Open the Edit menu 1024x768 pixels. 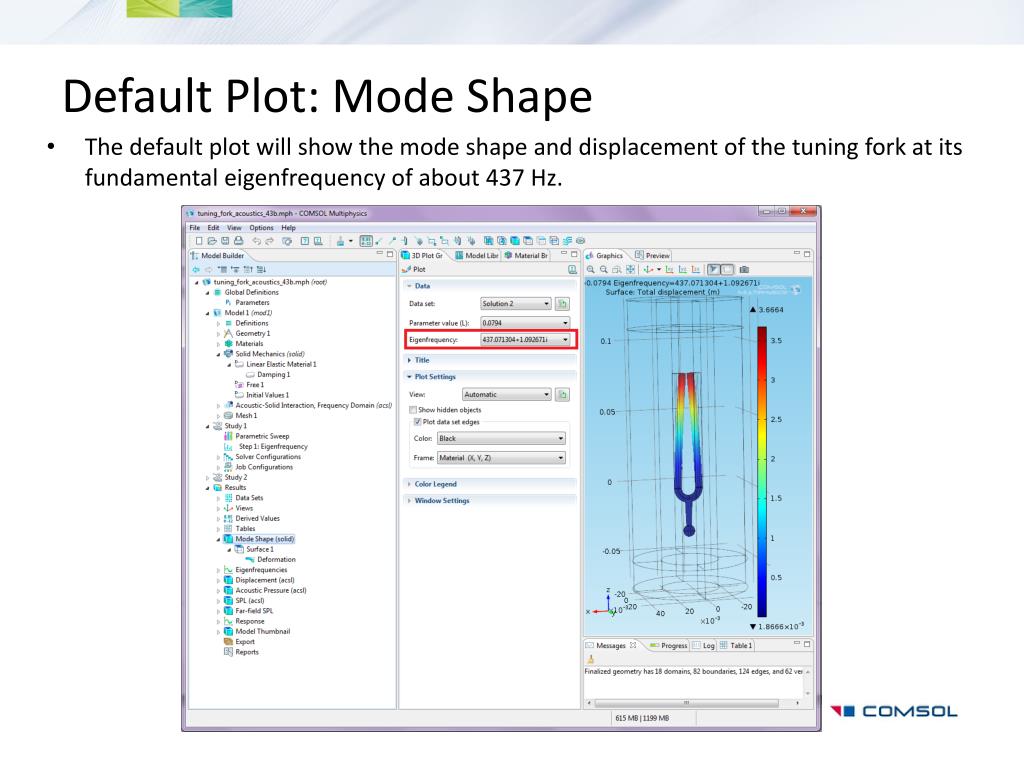(x=214, y=228)
